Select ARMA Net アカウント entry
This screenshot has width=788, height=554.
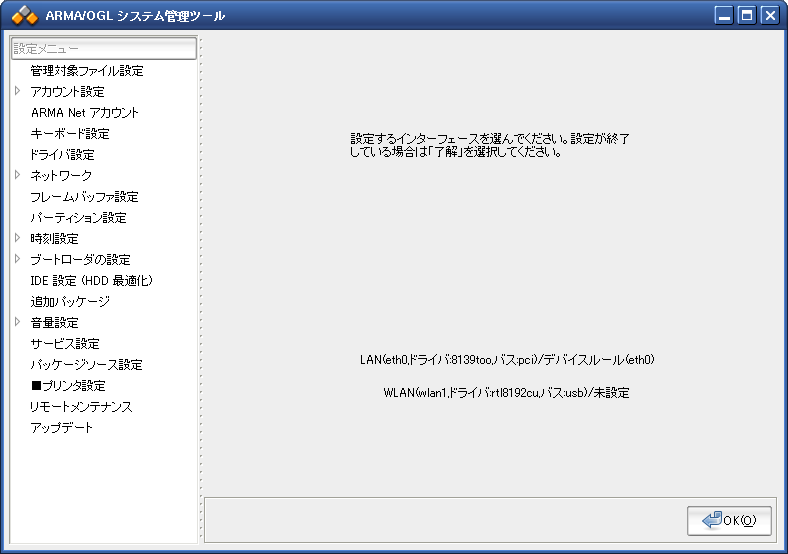pyautogui.click(x=84, y=113)
